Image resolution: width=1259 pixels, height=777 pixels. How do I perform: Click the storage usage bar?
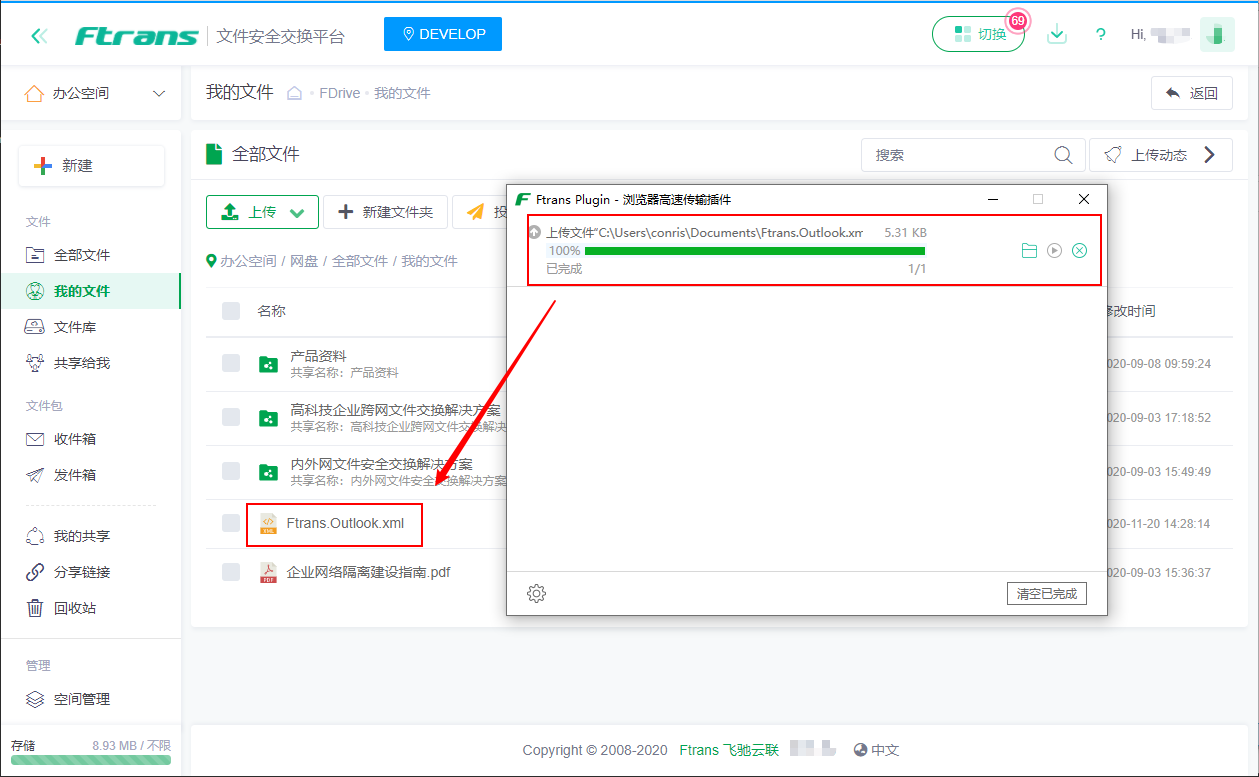coord(91,760)
